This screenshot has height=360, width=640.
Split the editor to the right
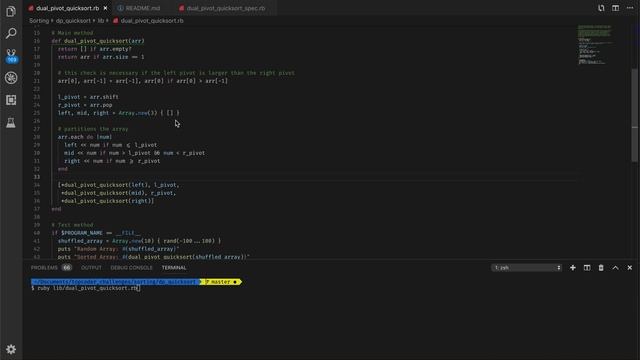pos(616,8)
